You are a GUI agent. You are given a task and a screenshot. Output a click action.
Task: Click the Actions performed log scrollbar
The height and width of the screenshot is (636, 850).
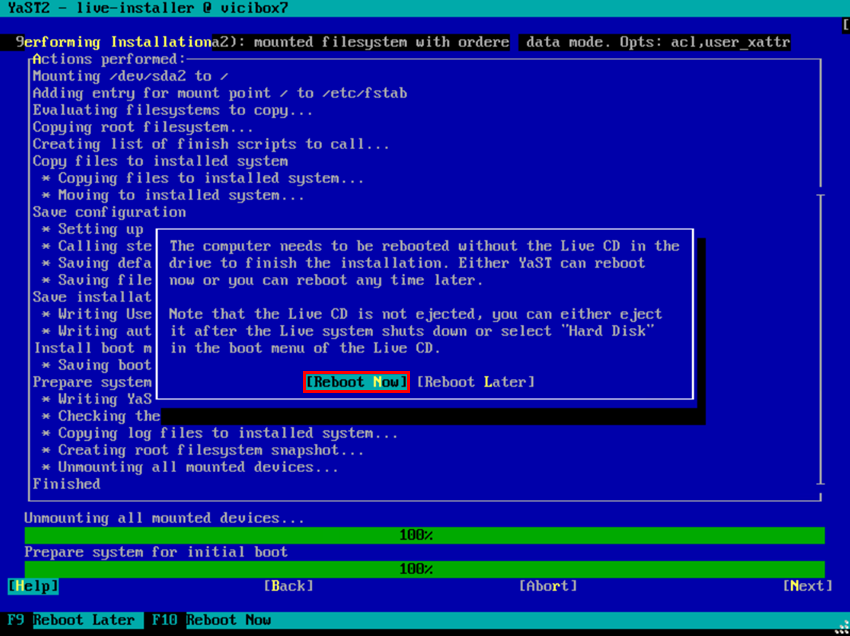point(820,340)
